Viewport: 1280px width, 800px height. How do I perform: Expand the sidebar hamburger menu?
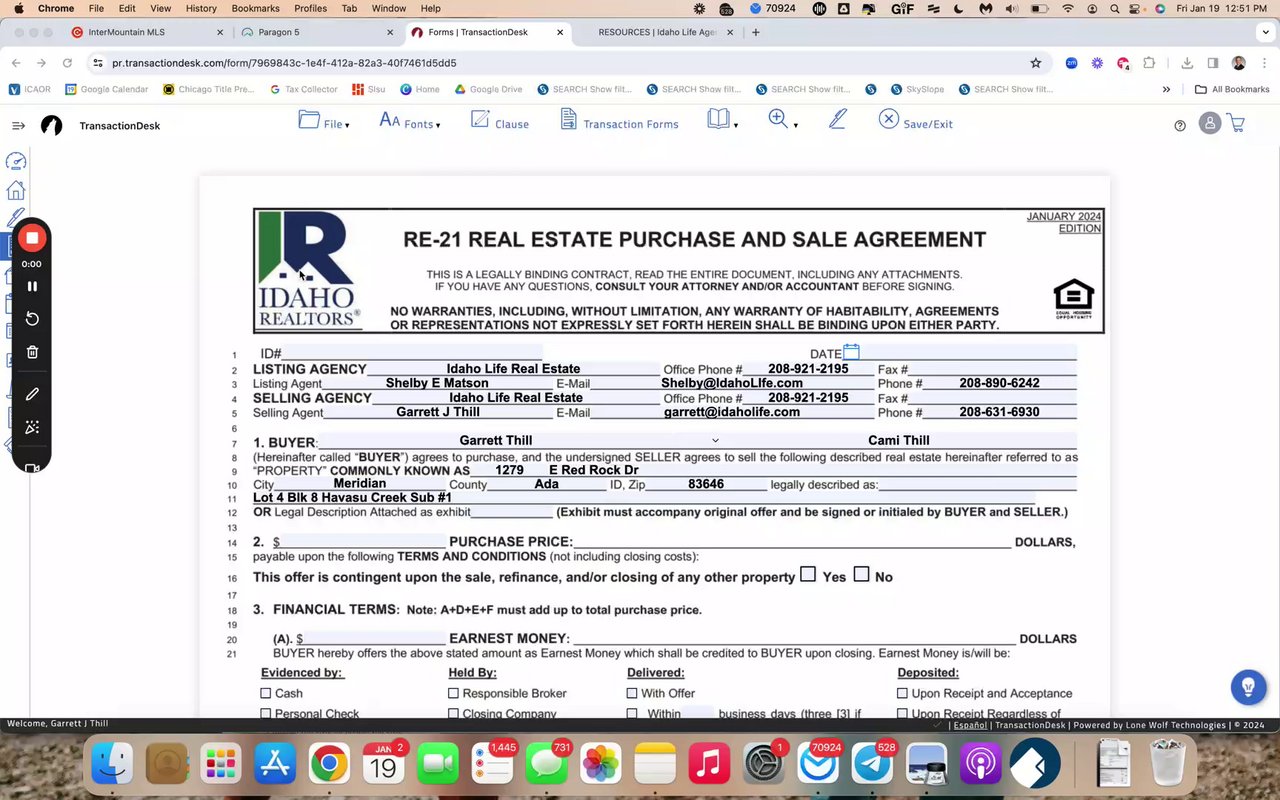point(18,126)
